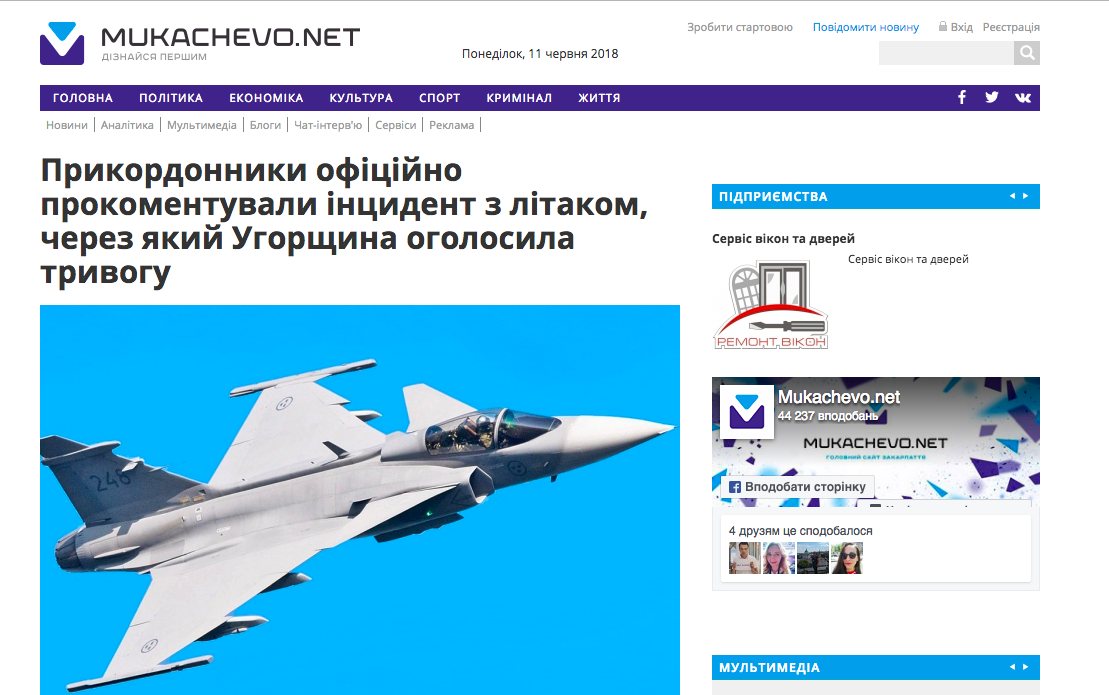Click the Вподобати сторінку button
This screenshot has width=1109, height=695.
(x=797, y=486)
